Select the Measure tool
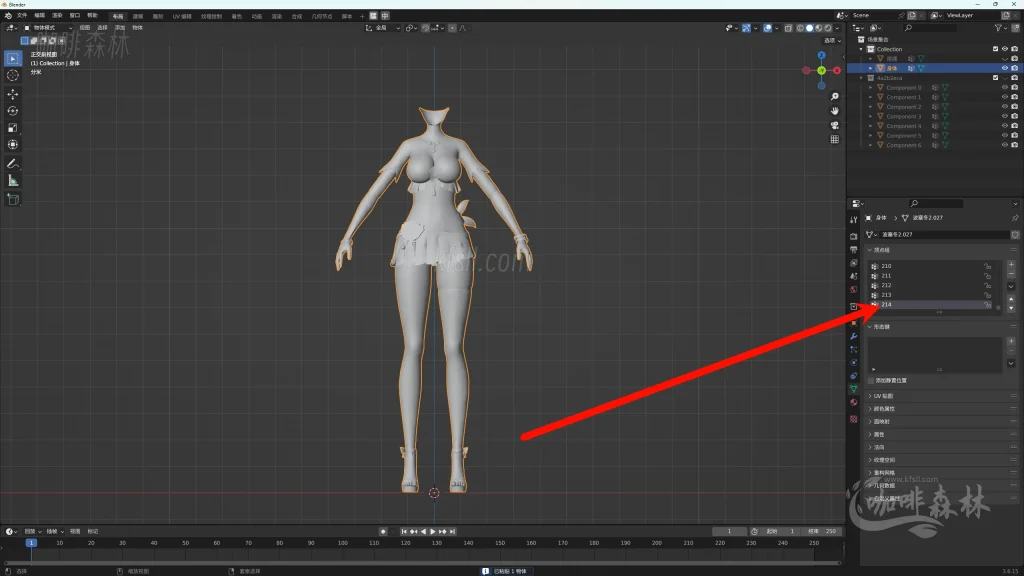Image resolution: width=1024 pixels, height=576 pixels. (12, 181)
